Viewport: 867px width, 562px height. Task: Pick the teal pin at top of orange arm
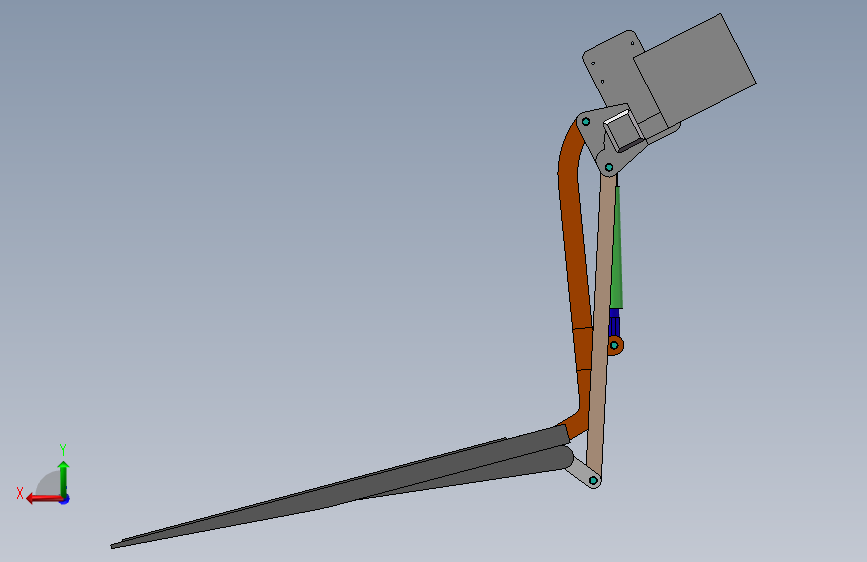(x=586, y=122)
